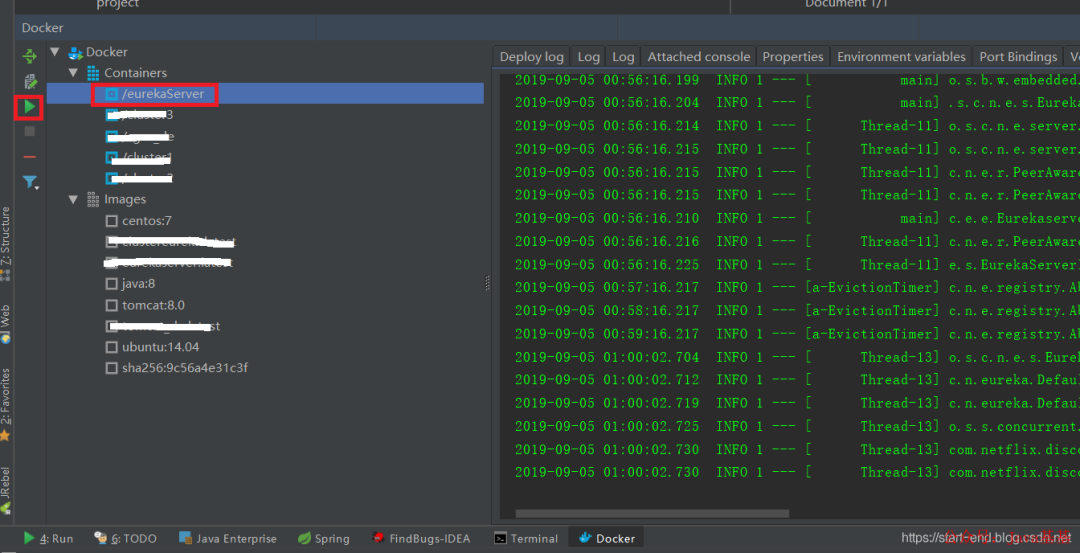This screenshot has height=553, width=1080.
Task: Click the log line timestamped 01:00:02.719
Action: pyautogui.click(x=797, y=403)
